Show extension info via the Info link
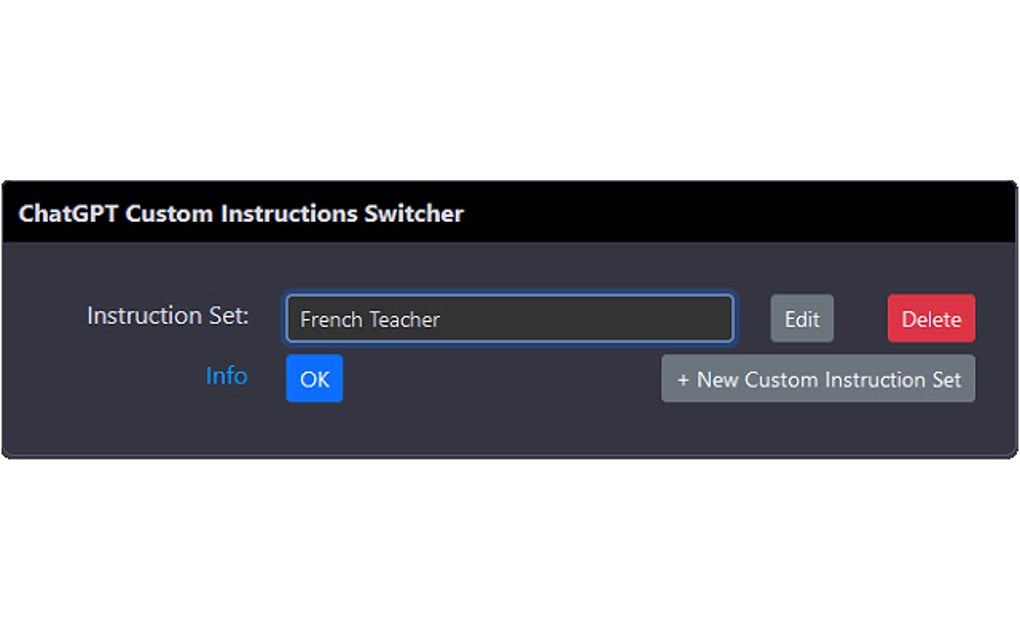The height and width of the screenshot is (638, 1020). (226, 376)
